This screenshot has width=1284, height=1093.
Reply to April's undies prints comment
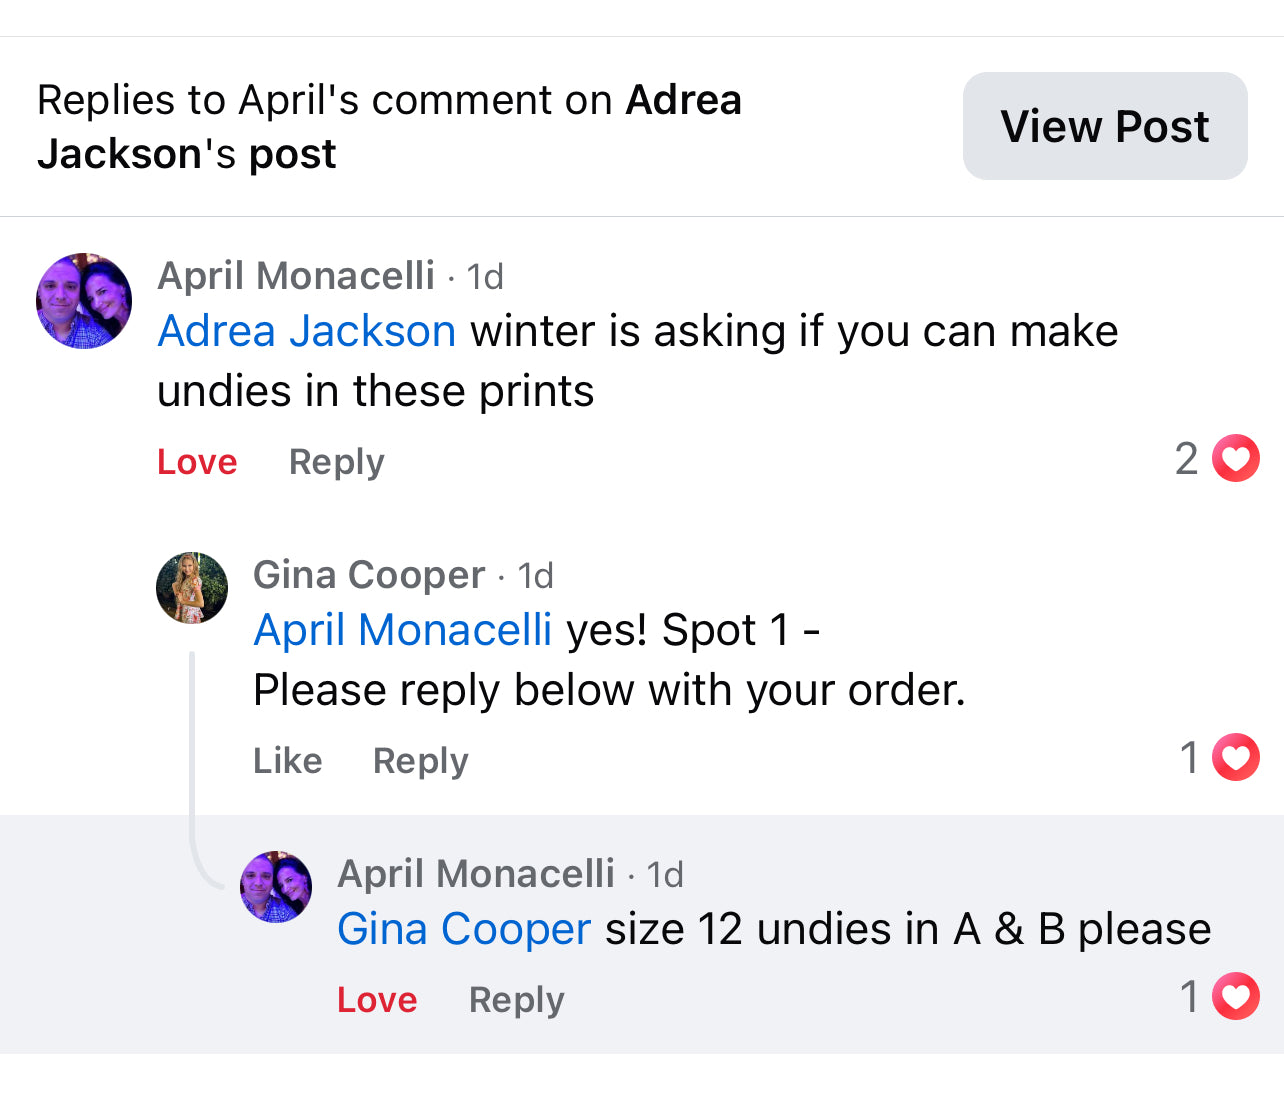click(336, 462)
